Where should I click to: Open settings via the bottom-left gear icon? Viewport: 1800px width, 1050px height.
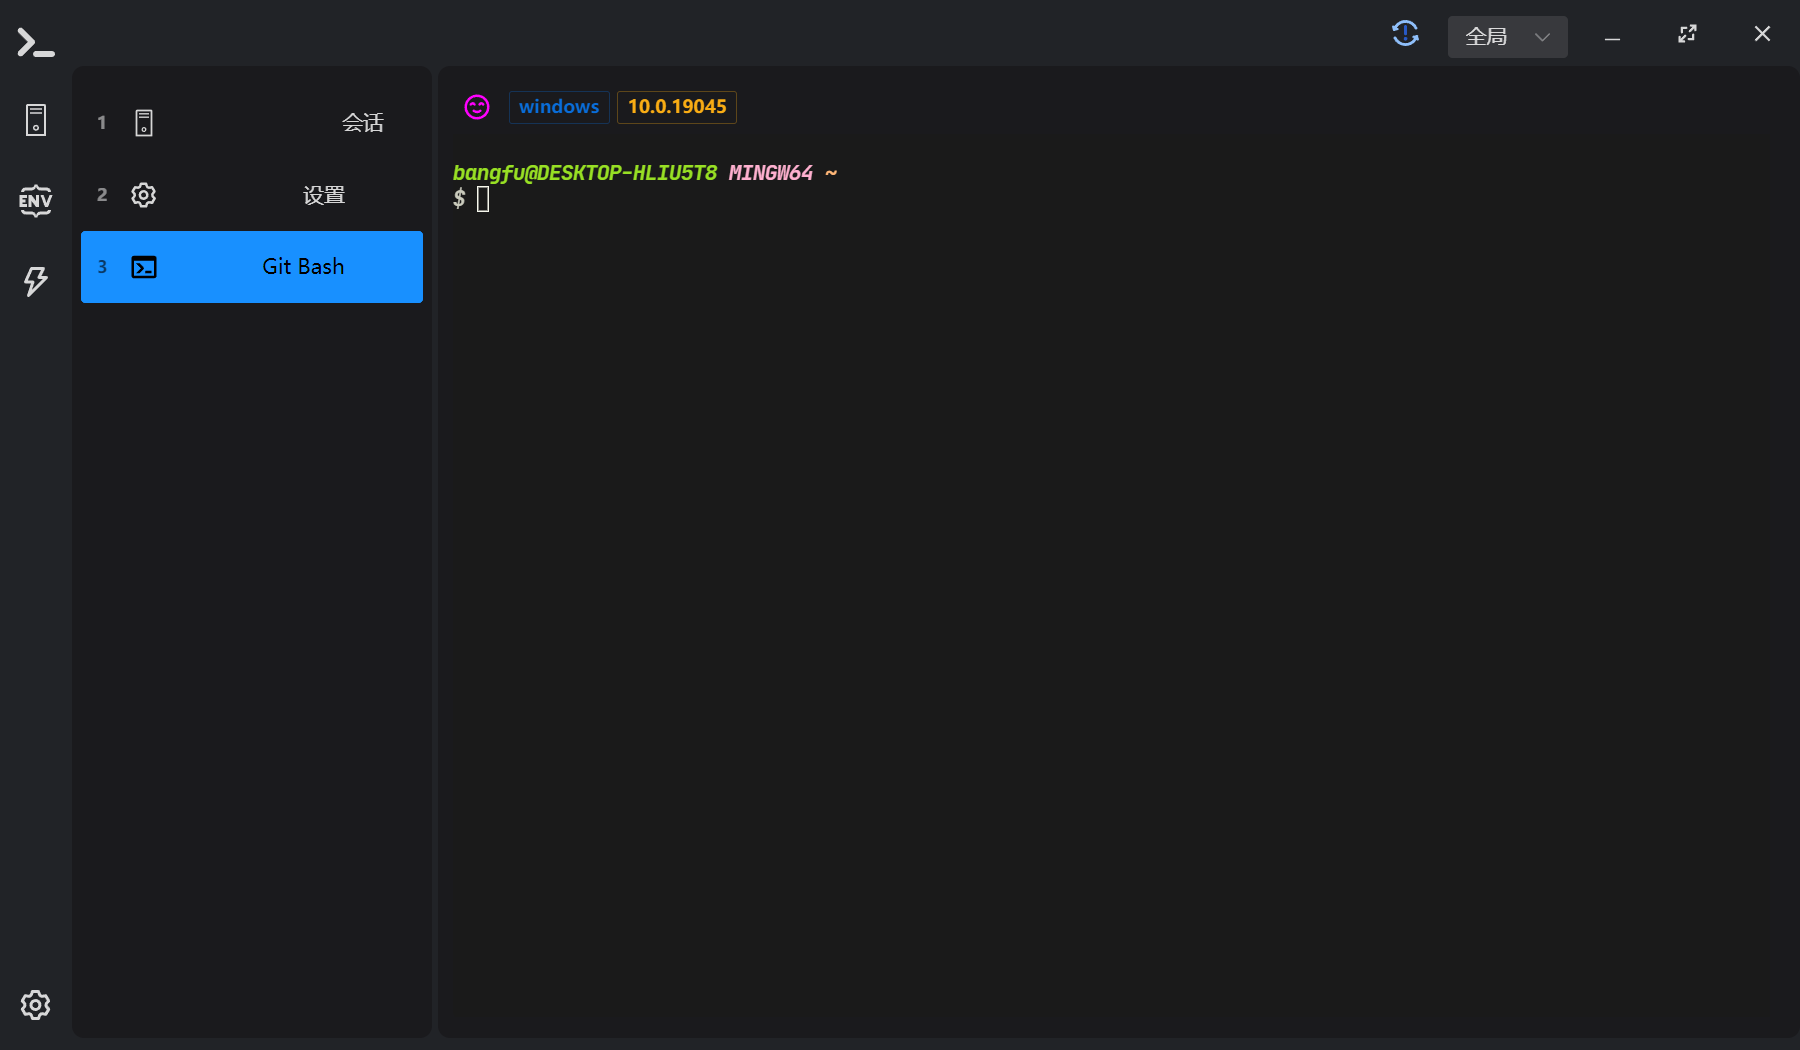[x=36, y=1005]
